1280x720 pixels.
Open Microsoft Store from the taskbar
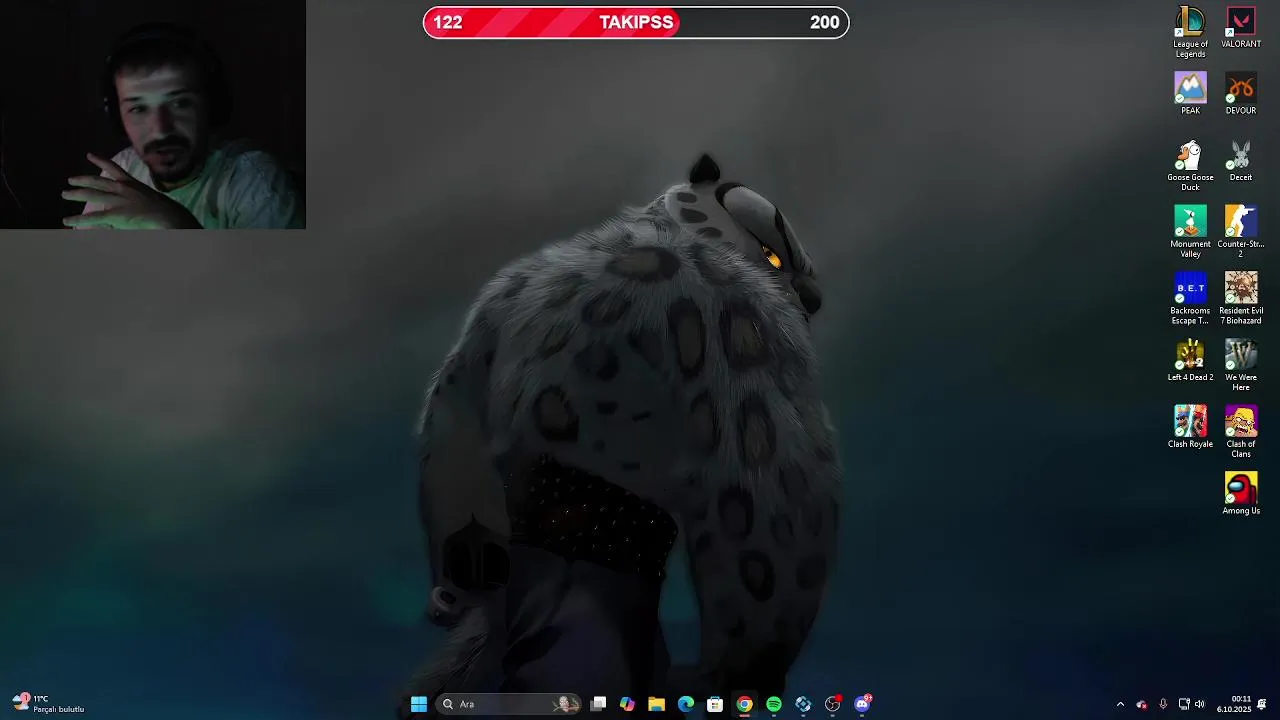tap(715, 704)
